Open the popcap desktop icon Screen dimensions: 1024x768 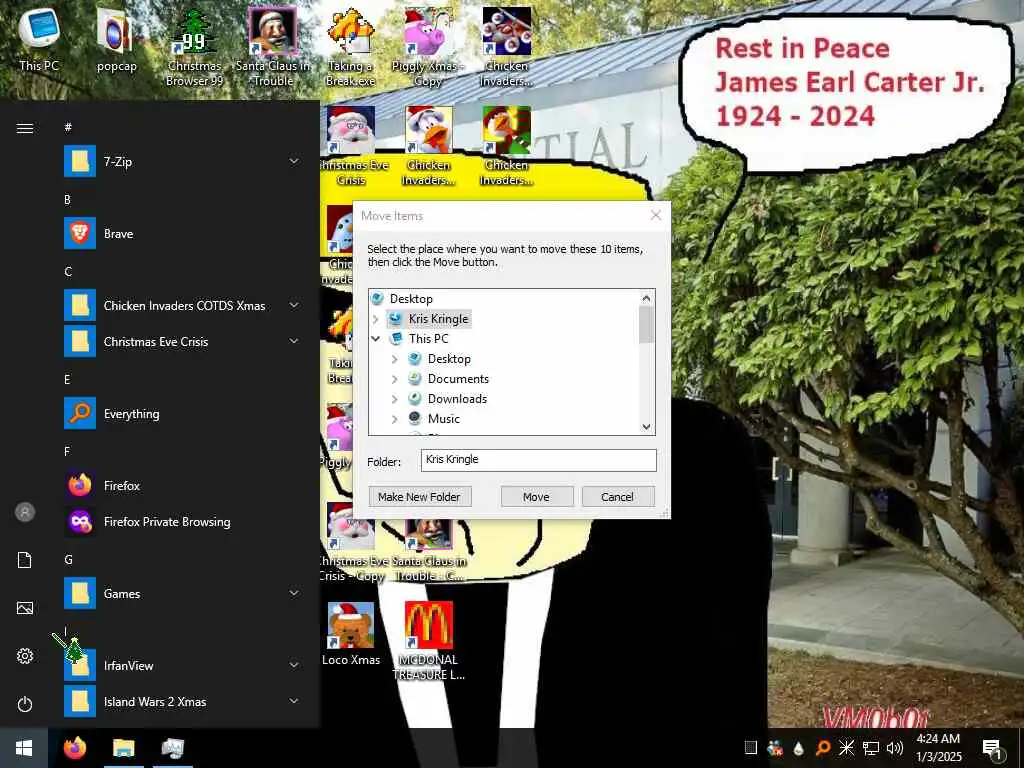[x=116, y=40]
